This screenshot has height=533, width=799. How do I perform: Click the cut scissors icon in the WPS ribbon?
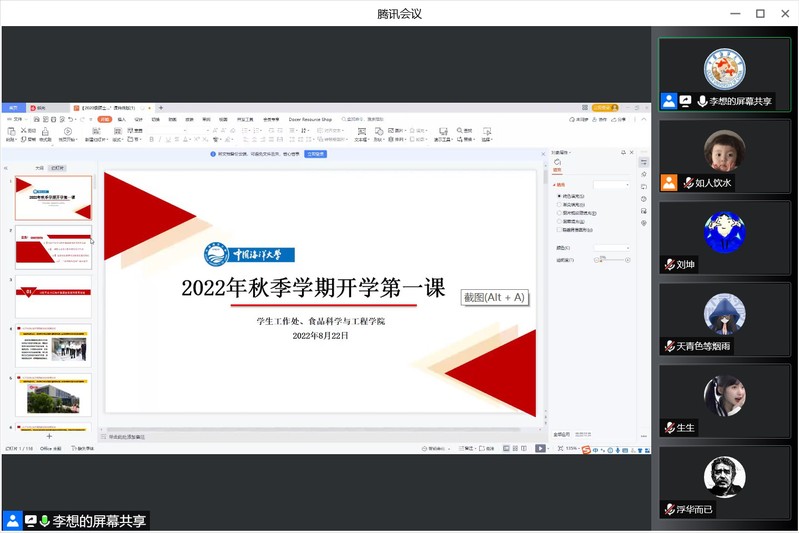click(x=23, y=130)
